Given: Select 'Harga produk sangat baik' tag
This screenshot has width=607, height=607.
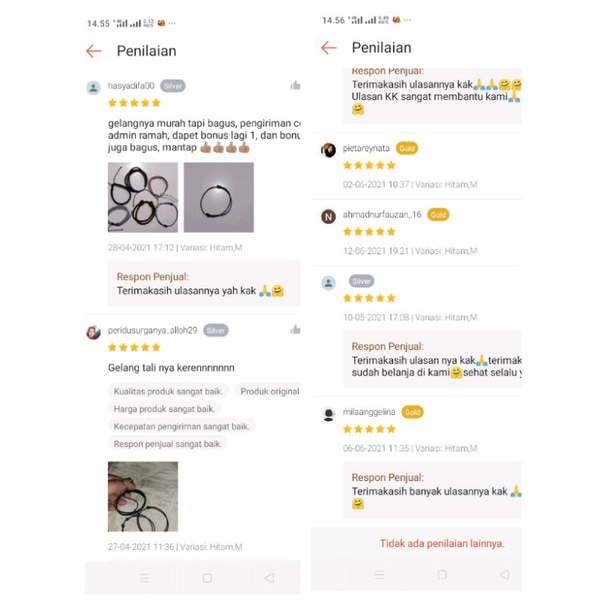Looking at the screenshot, I should pos(164,409).
